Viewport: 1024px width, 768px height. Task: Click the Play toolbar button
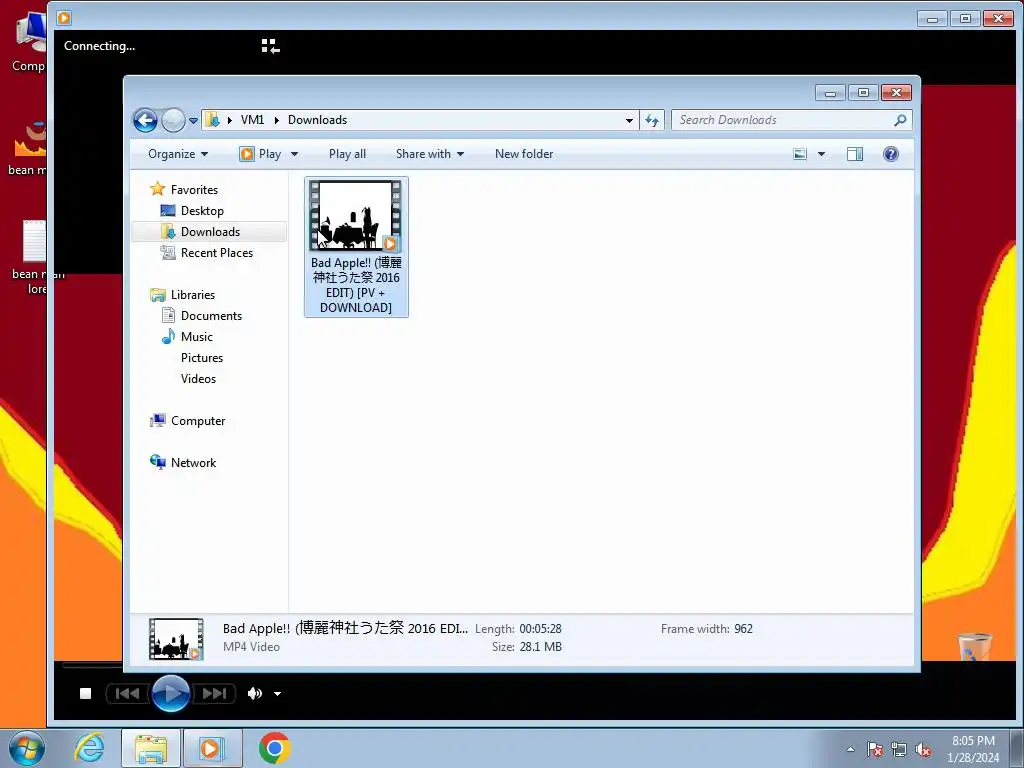(x=261, y=154)
